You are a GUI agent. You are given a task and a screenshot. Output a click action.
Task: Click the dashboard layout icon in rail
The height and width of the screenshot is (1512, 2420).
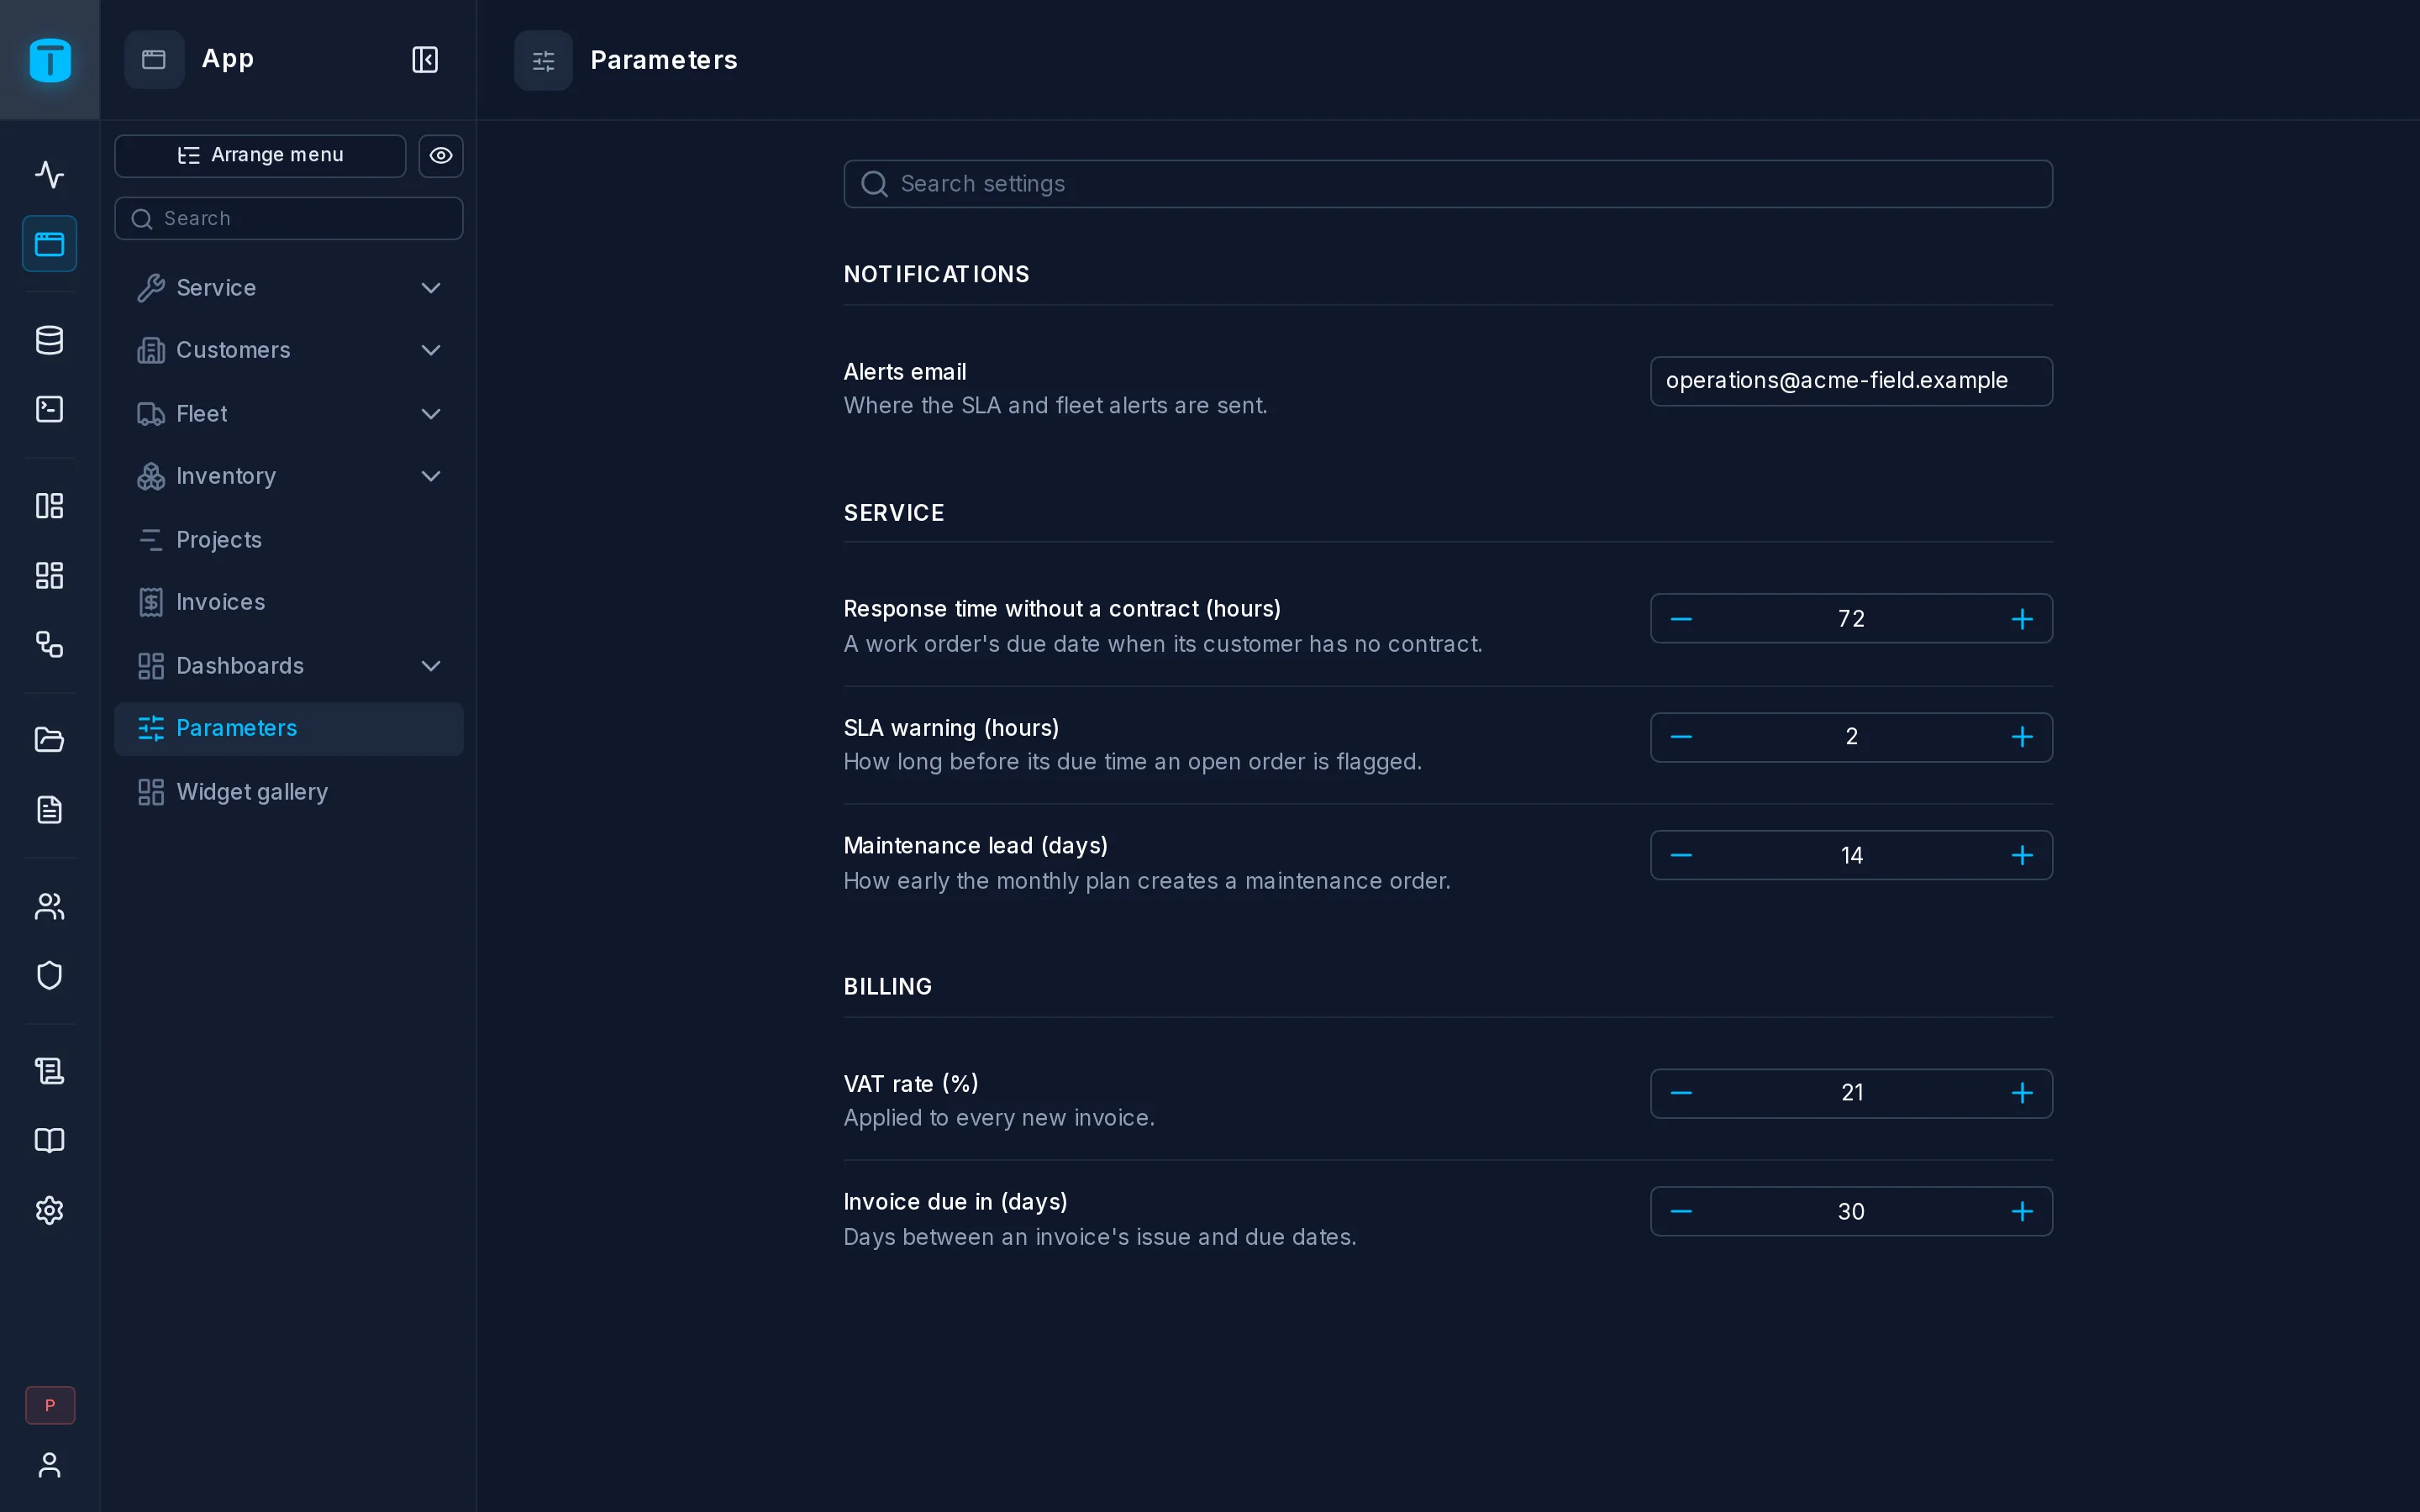(49, 506)
